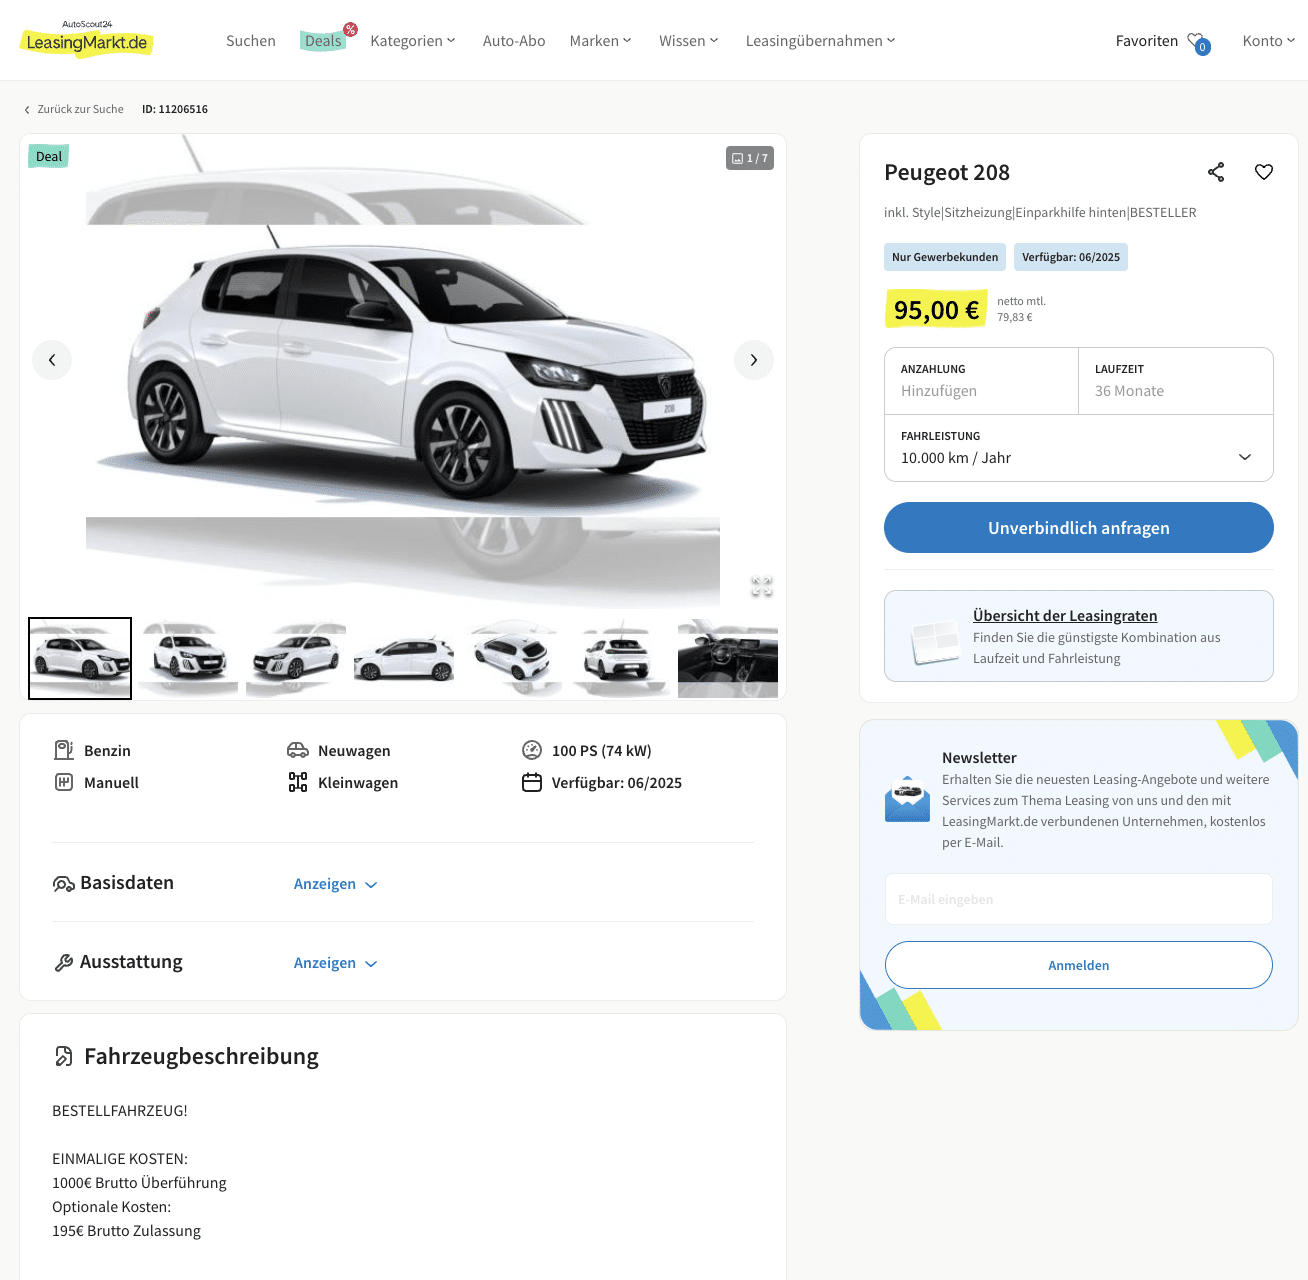
Task: Click 195€ Brutto Zulassung text
Action: (126, 1231)
